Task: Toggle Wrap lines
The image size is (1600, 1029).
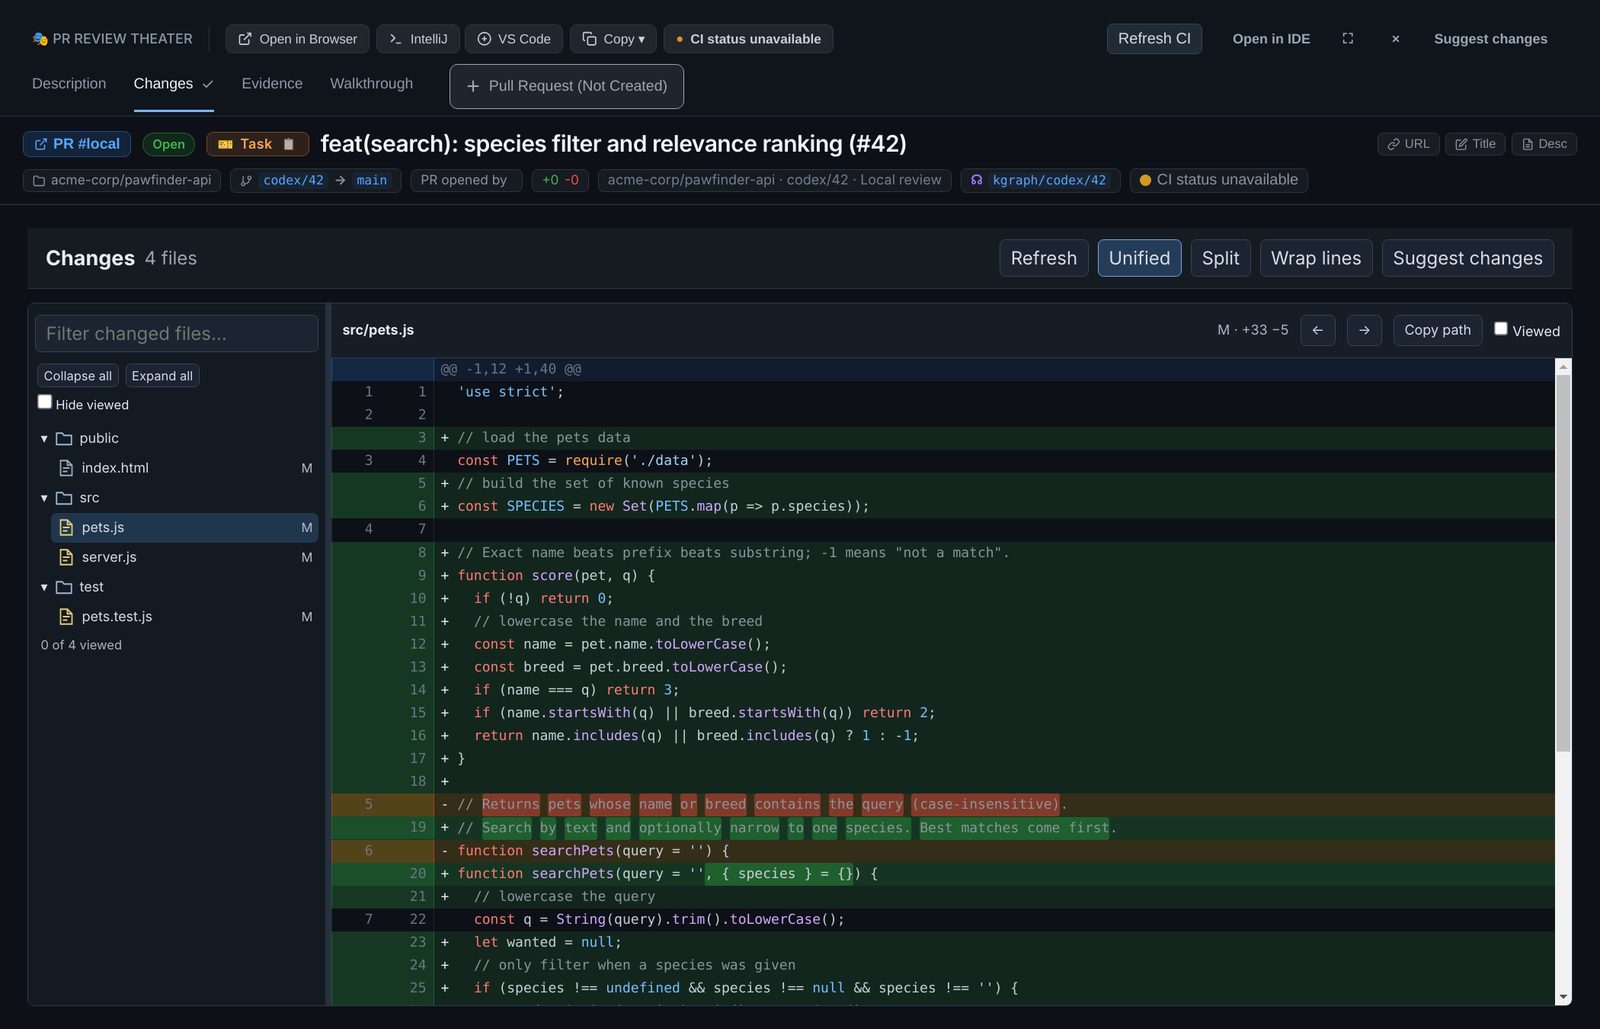Action: pos(1316,258)
